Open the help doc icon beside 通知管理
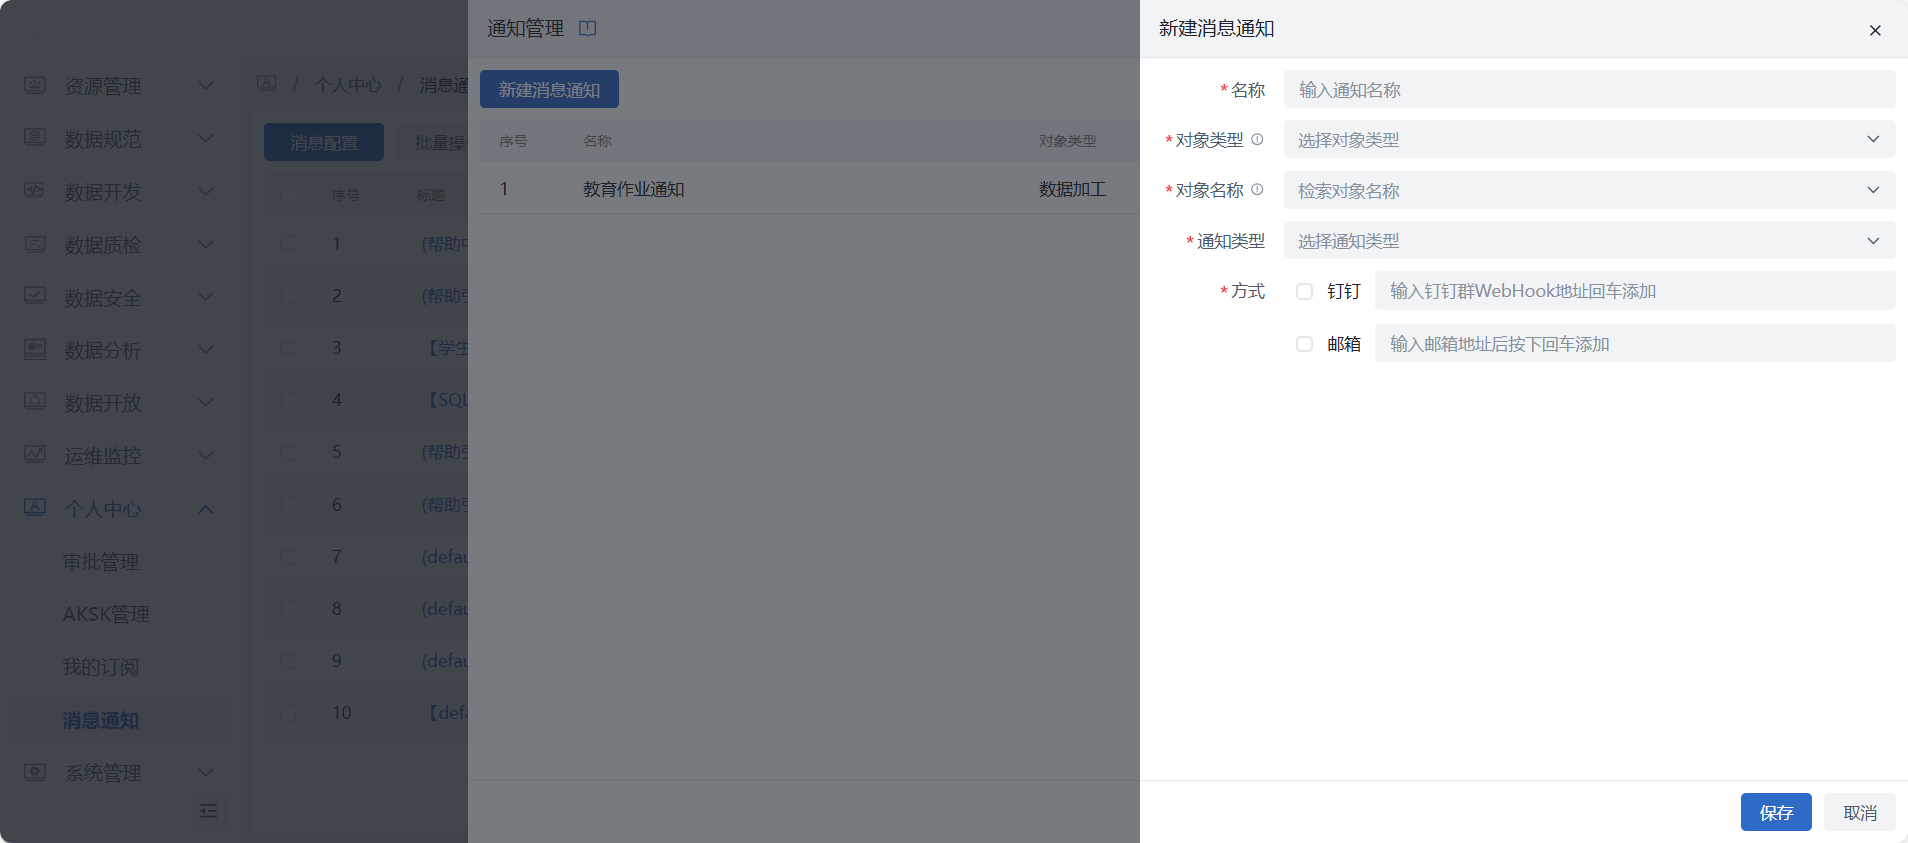Screen dimensions: 1908x843 coord(588,29)
